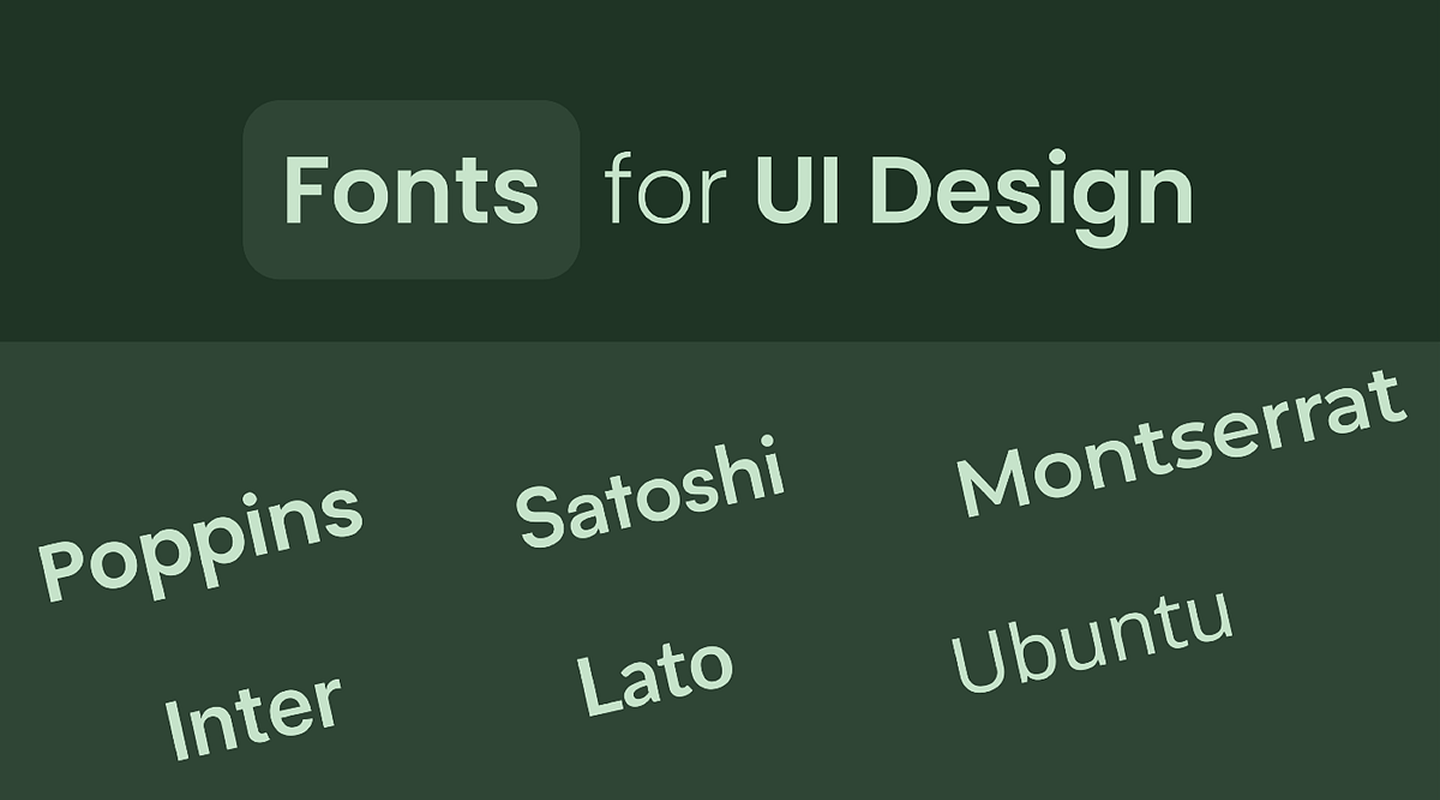The image size is (1440, 800).
Task: Click the bold "UI" word in the title
Action: click(795, 189)
